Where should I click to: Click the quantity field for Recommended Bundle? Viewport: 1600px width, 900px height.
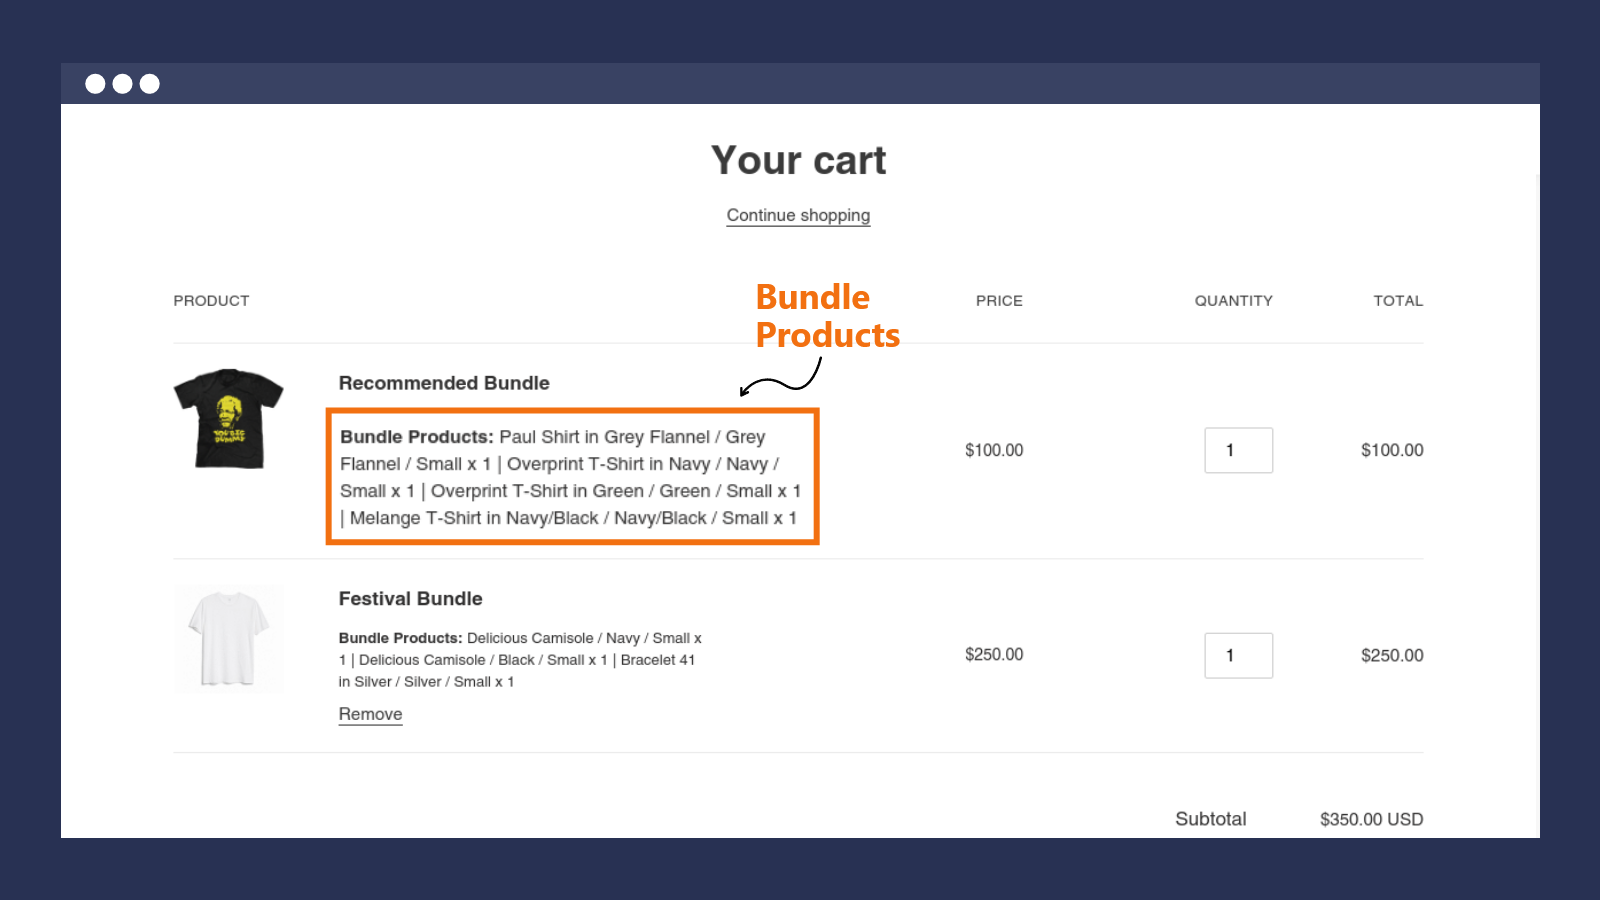pos(1238,450)
